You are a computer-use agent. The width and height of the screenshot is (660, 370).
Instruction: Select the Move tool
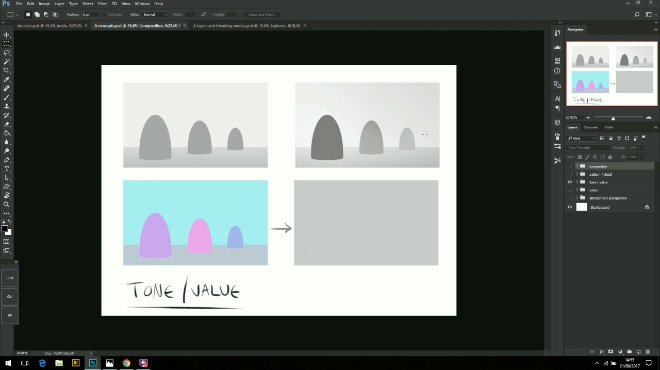pos(7,35)
